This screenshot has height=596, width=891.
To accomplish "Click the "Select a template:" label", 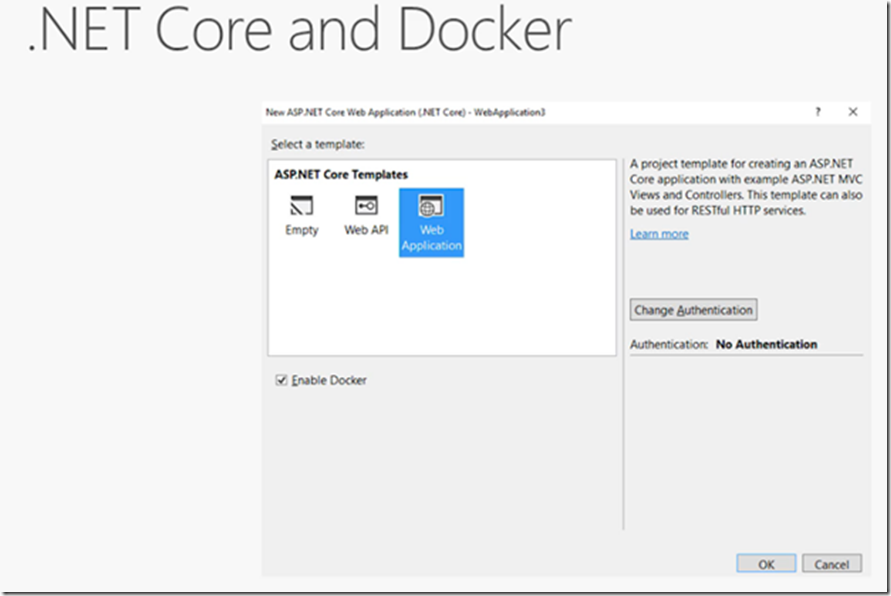I will point(318,144).
